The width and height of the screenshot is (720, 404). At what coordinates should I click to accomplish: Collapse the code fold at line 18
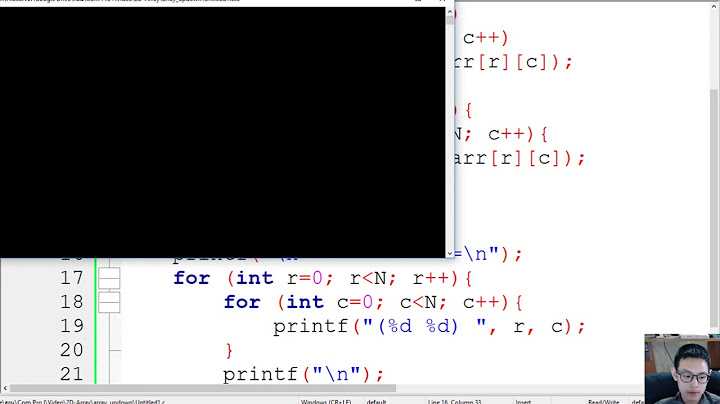109,302
